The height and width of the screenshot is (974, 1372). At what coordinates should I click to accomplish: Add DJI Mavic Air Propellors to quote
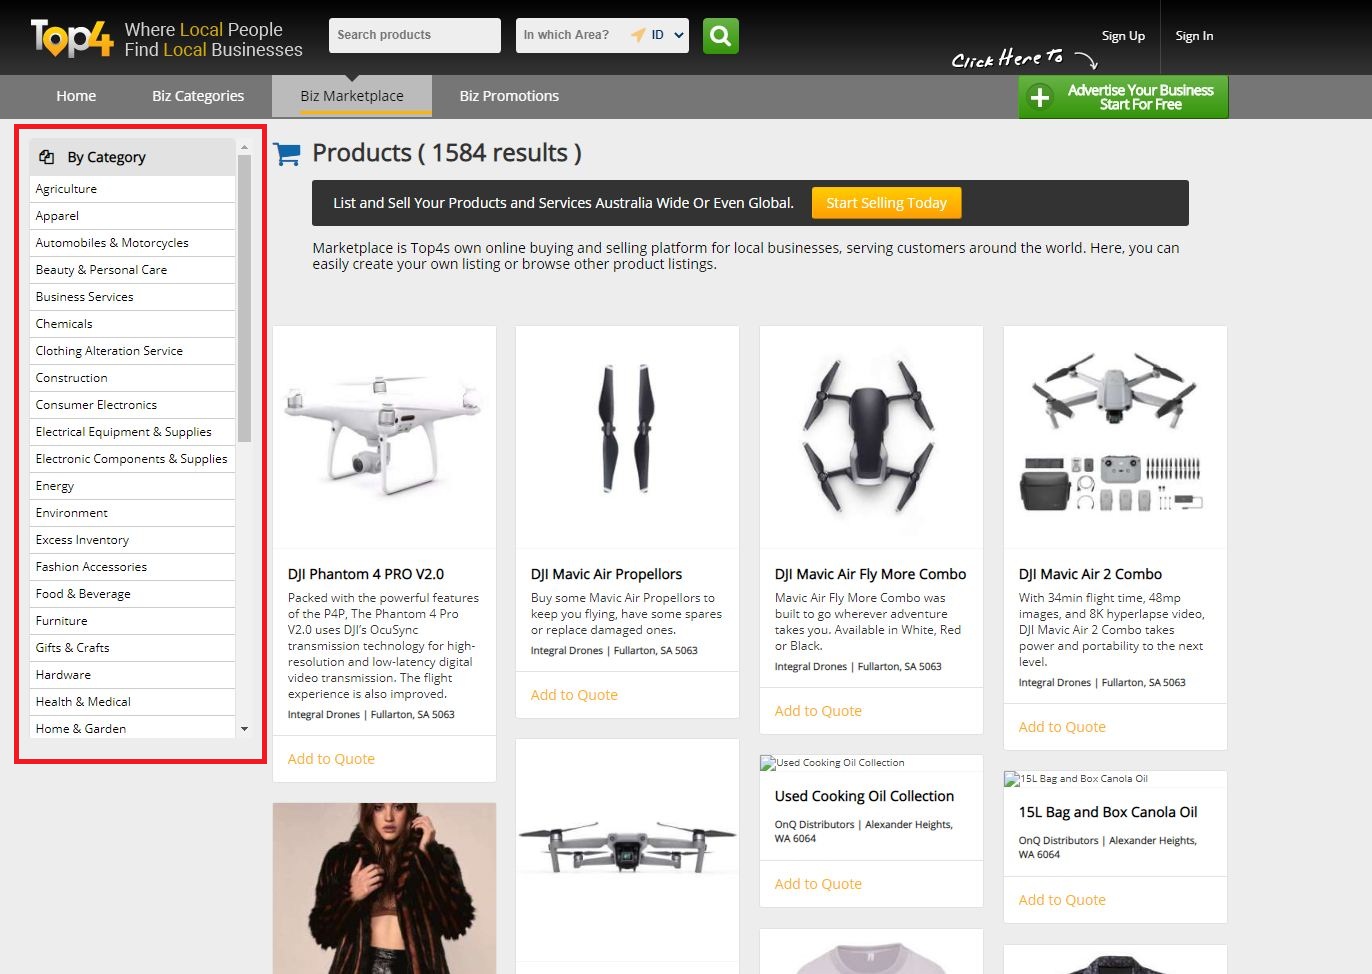tap(574, 695)
